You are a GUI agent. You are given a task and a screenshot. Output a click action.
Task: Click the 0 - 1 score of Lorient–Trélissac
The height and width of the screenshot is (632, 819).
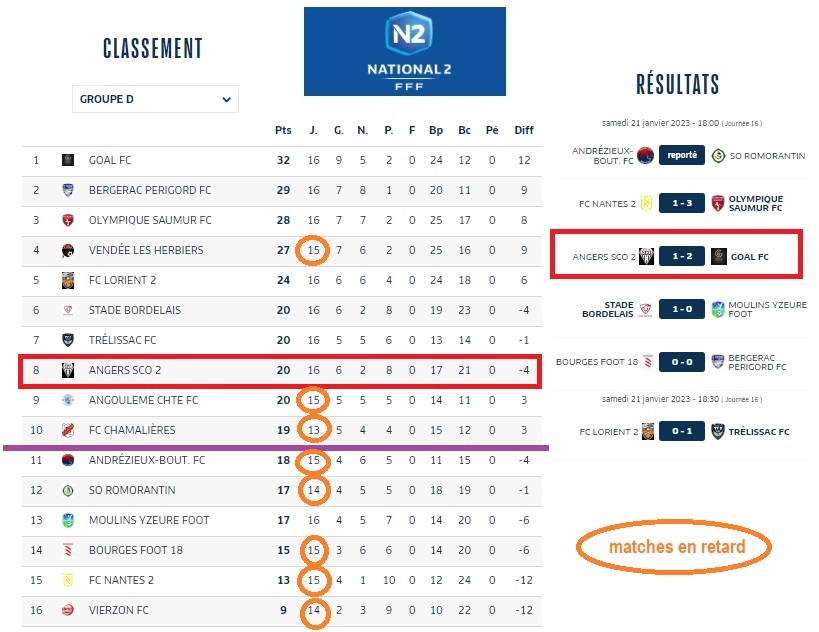682,432
